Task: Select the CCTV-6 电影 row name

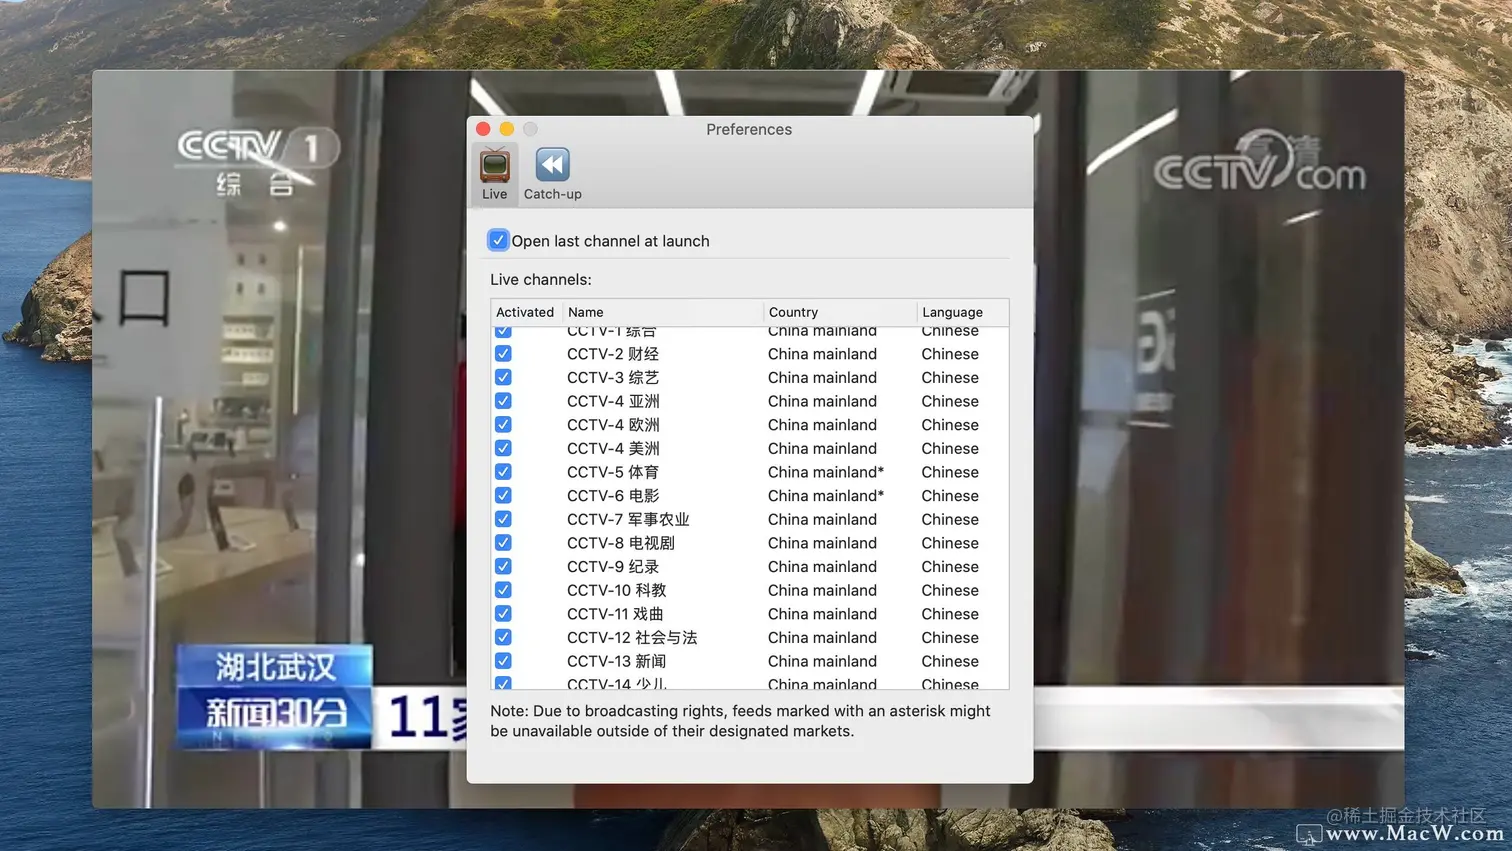Action: point(613,496)
